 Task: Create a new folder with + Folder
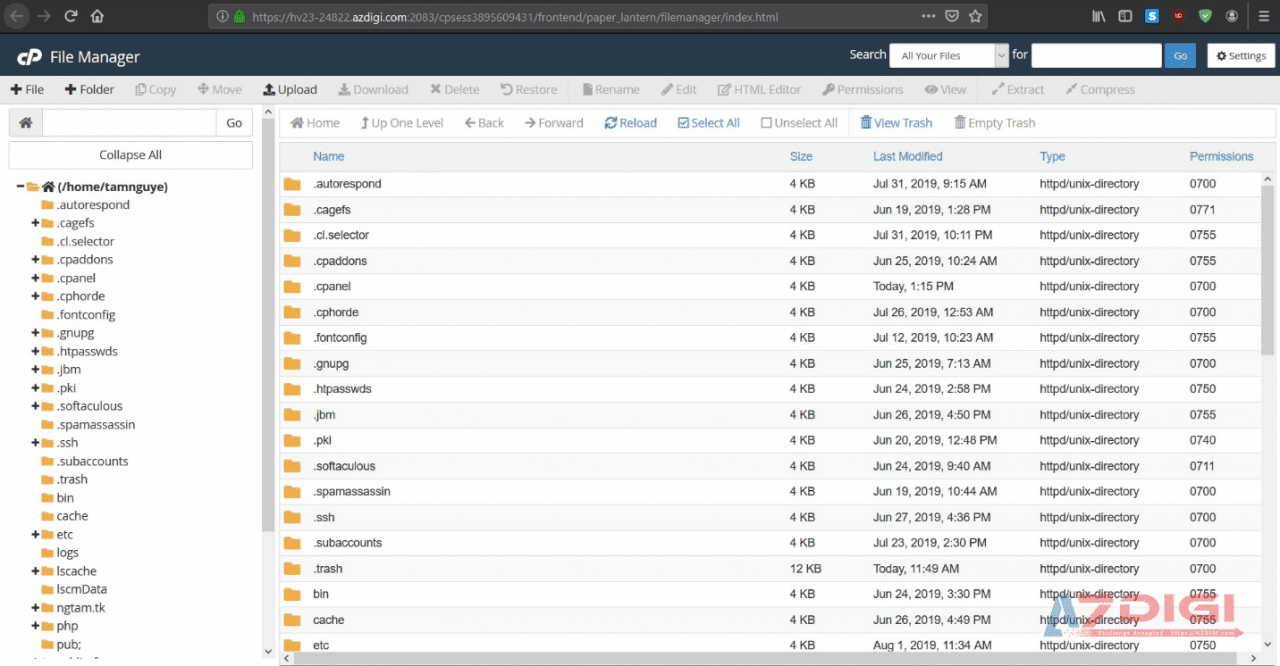pos(89,90)
